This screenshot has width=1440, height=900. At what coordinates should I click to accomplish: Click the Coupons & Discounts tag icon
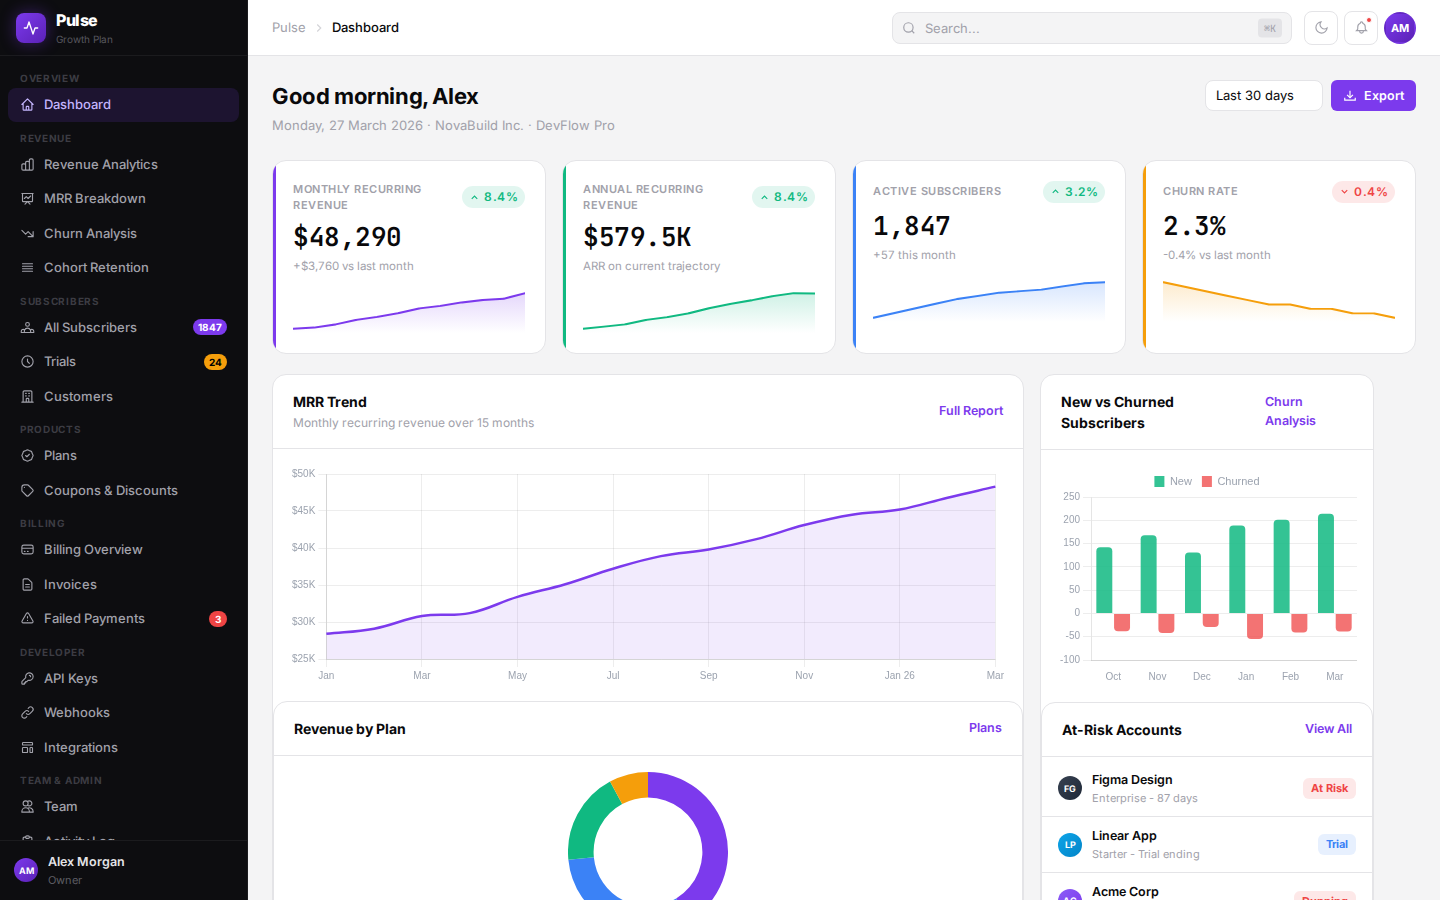pos(28,491)
